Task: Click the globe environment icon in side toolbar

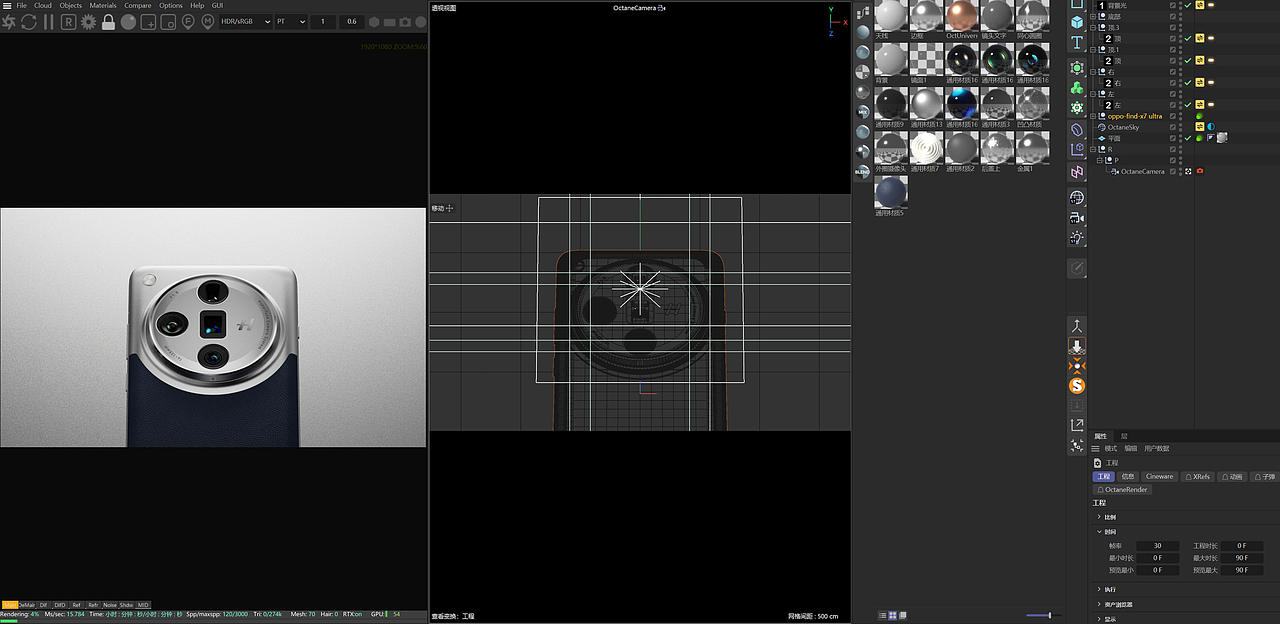Action: (x=1077, y=198)
